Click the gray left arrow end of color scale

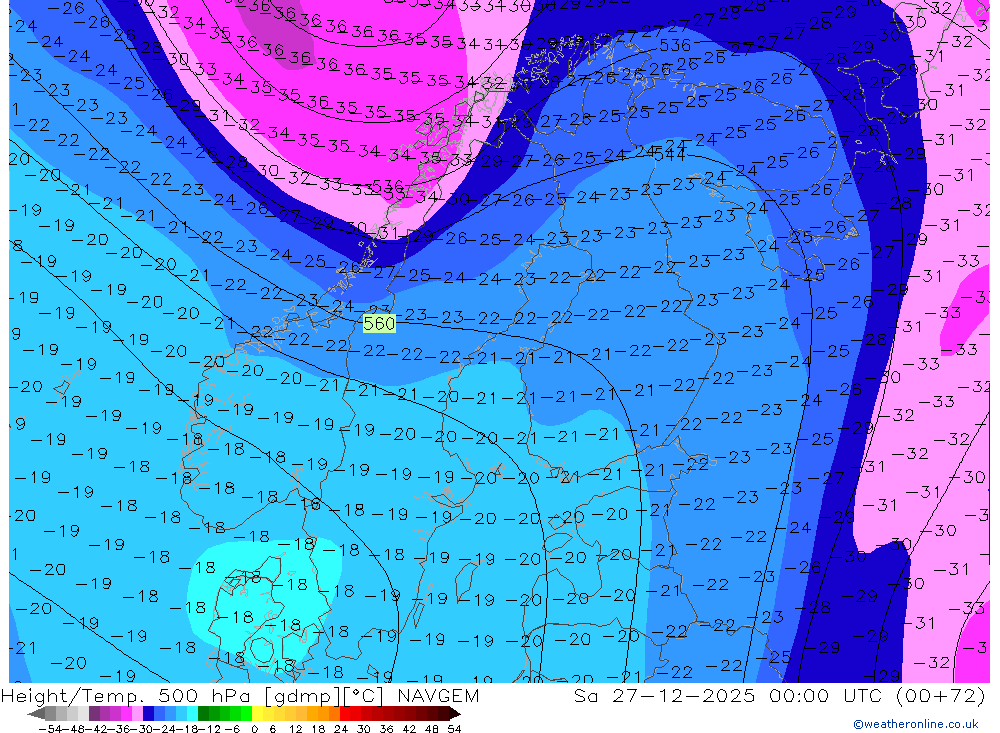[x=36, y=713]
